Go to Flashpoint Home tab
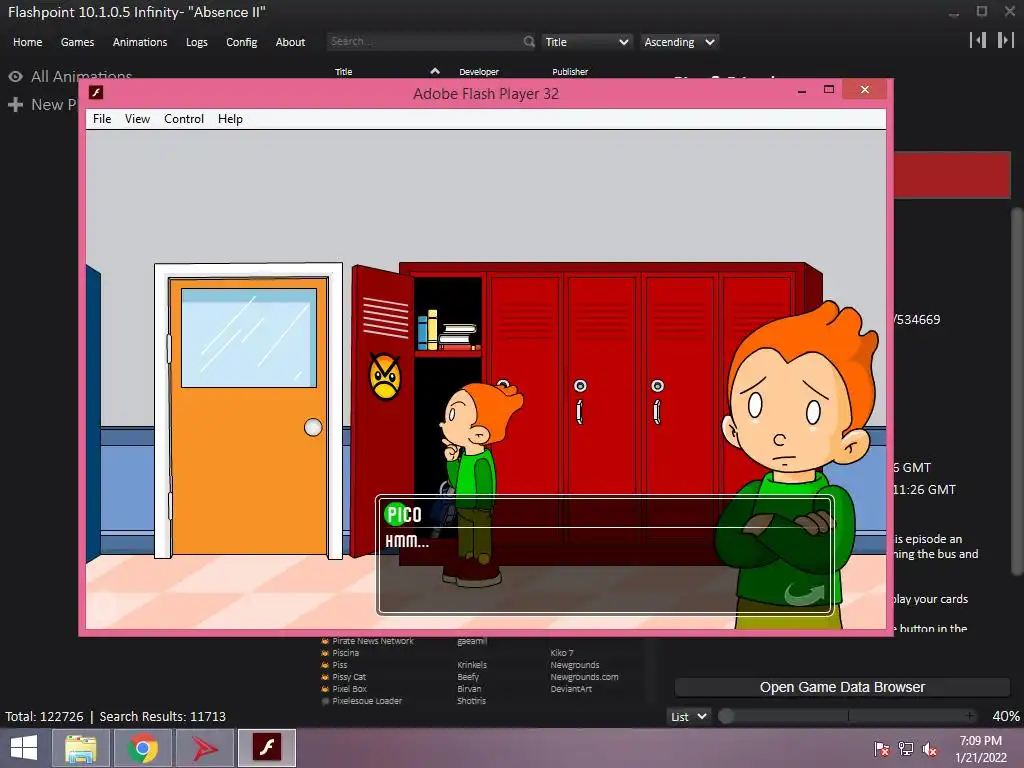The image size is (1024, 768). coord(27,42)
